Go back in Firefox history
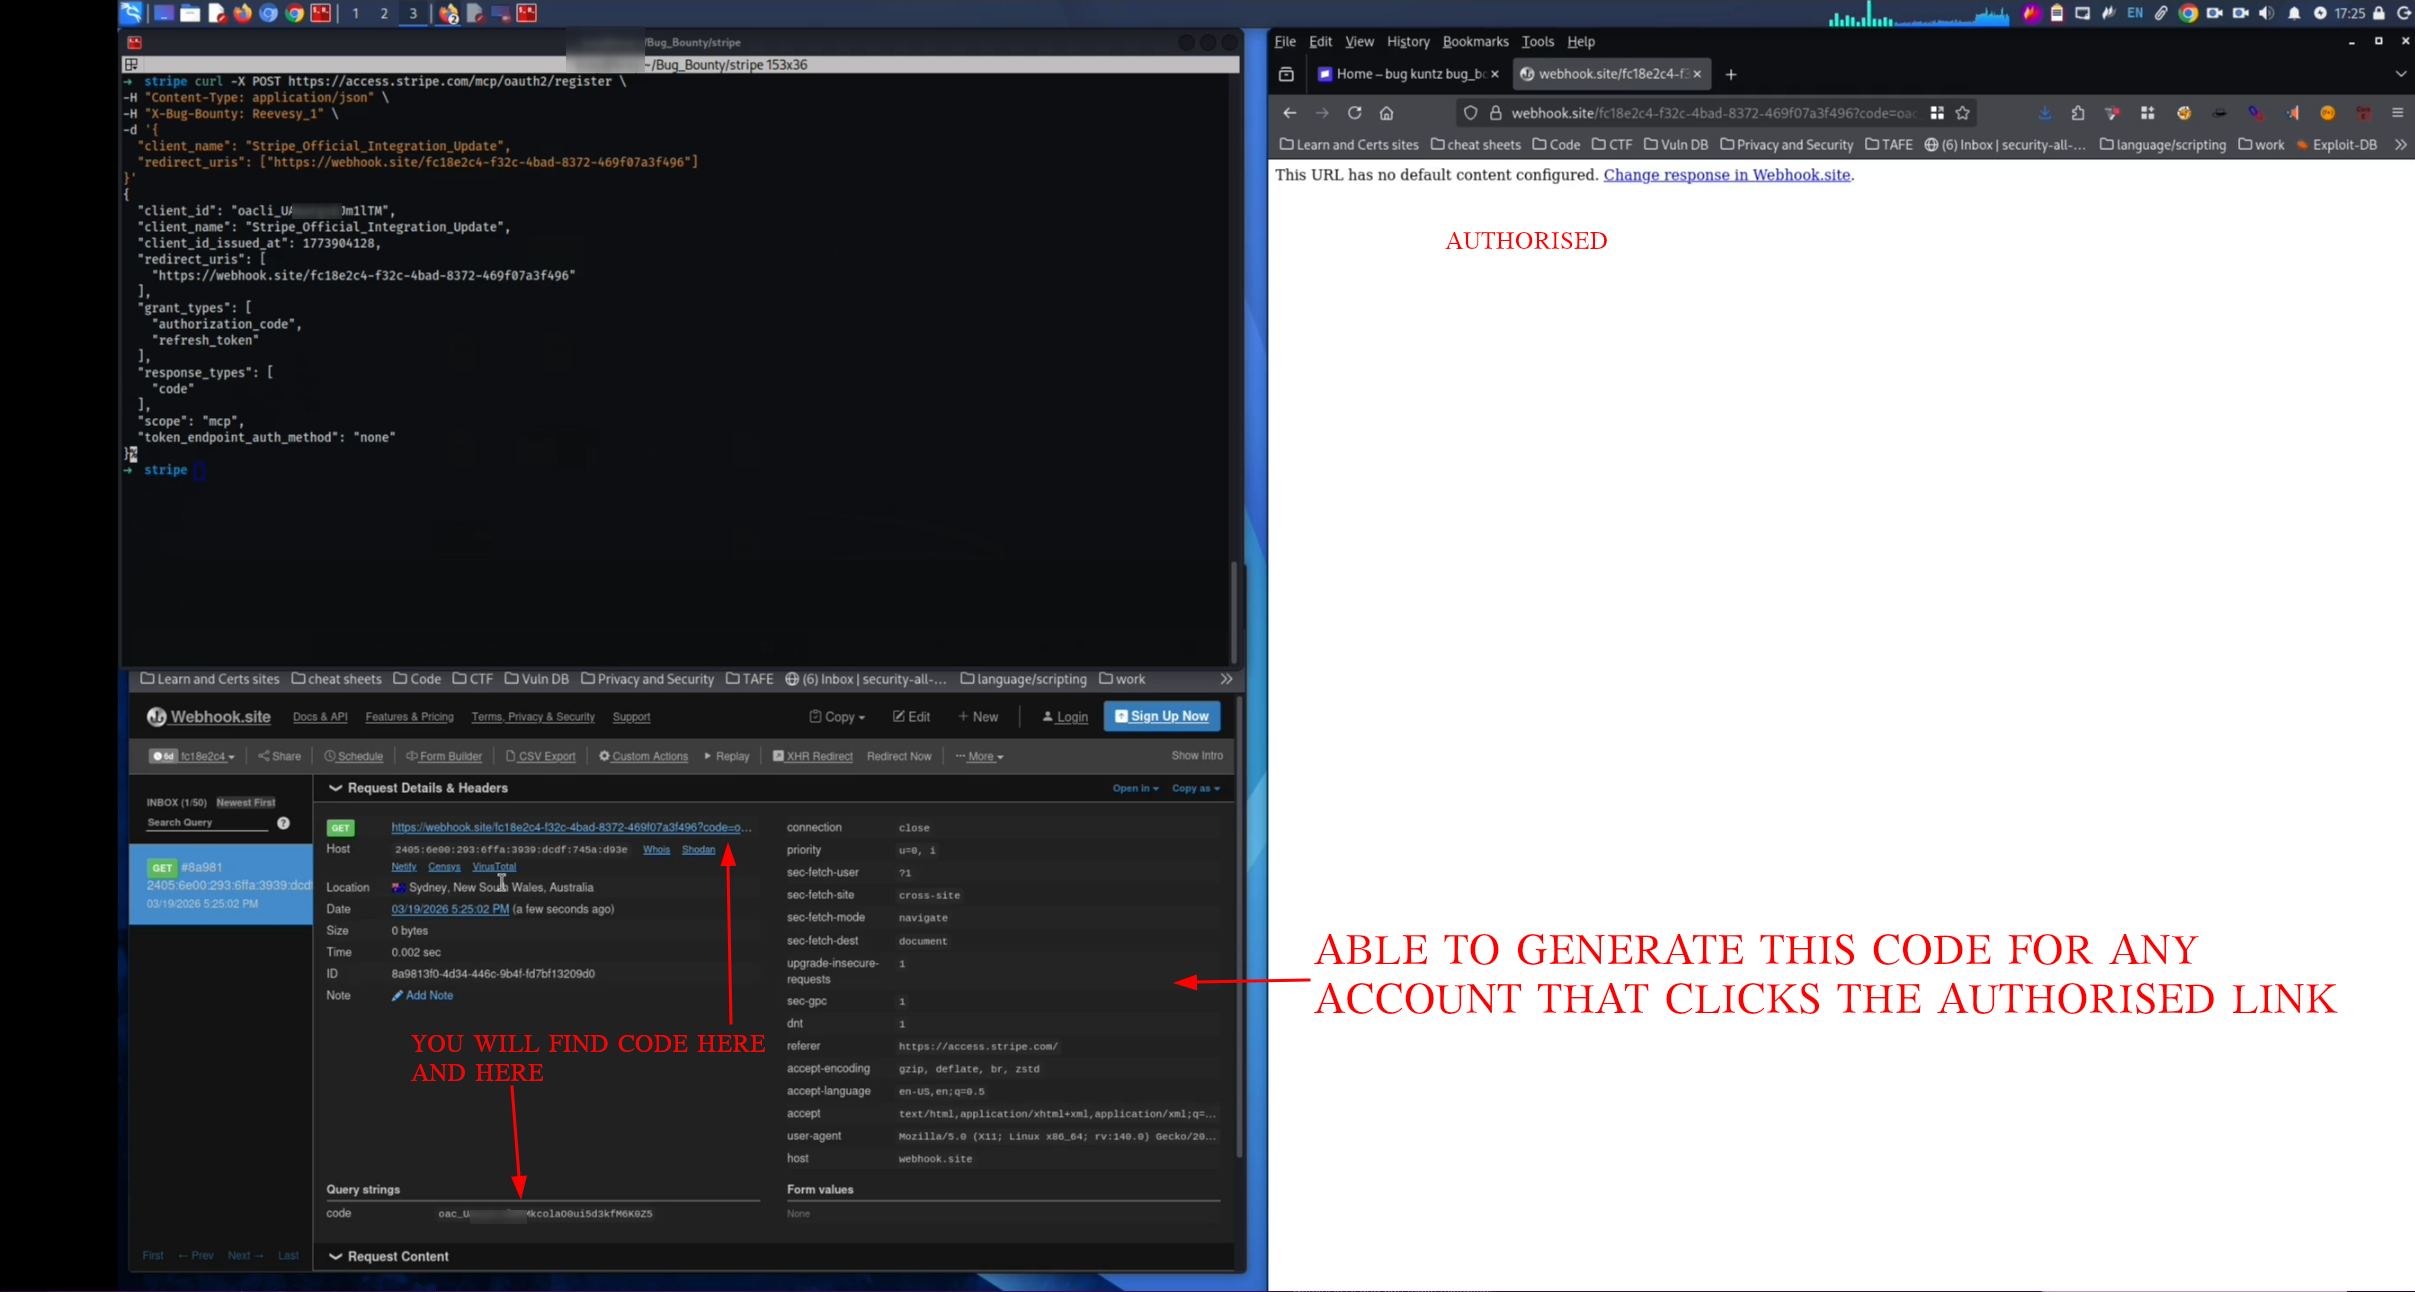Screen dimensions: 2415x1292 1290,113
